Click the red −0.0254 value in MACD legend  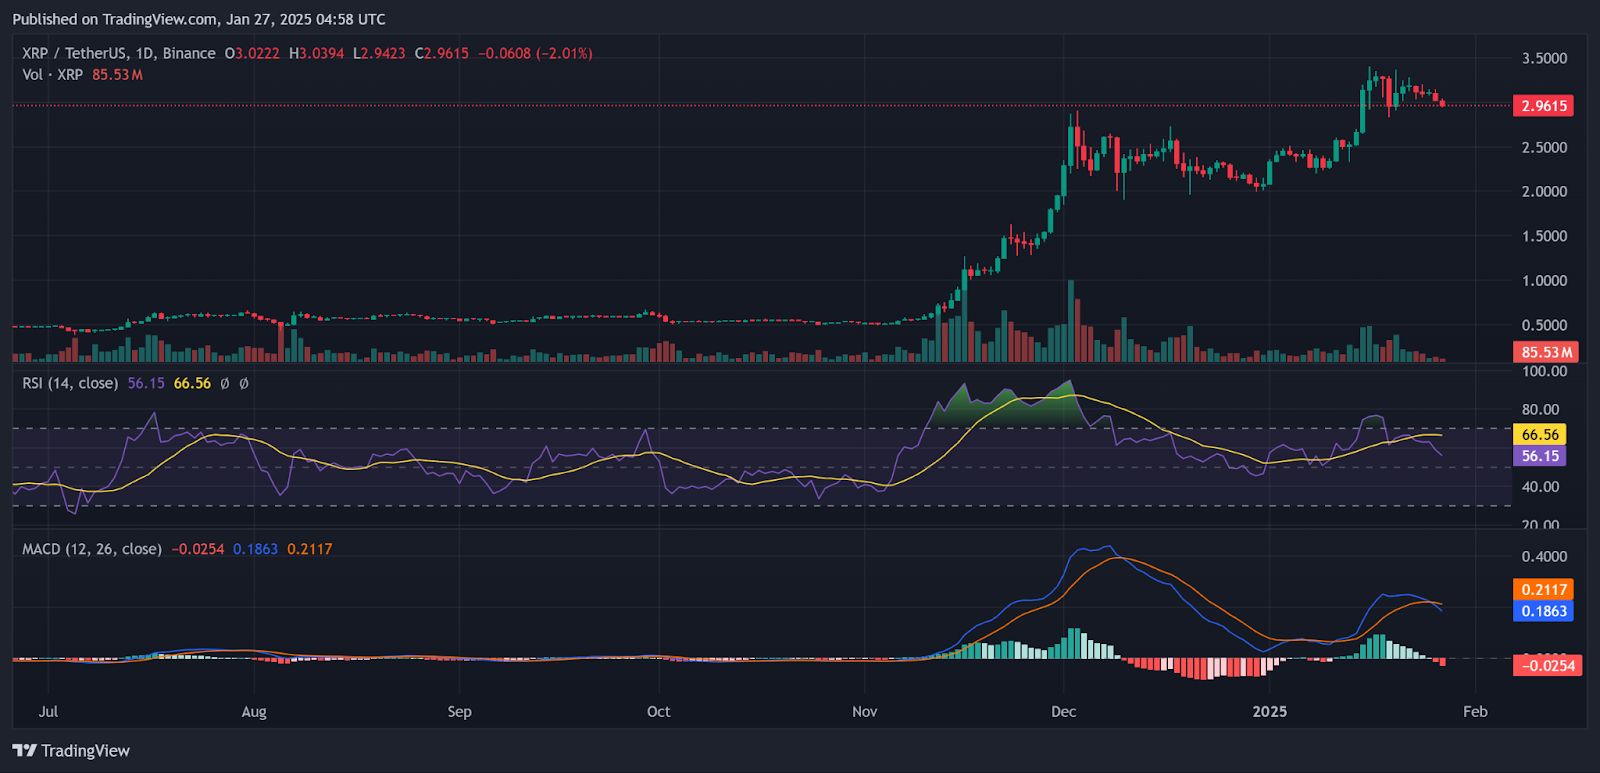tap(197, 549)
